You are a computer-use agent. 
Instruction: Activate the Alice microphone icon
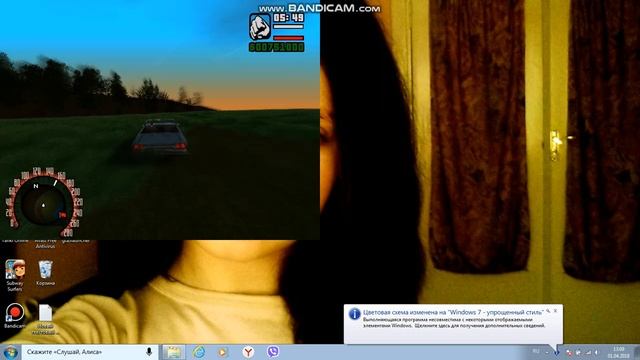click(149, 352)
